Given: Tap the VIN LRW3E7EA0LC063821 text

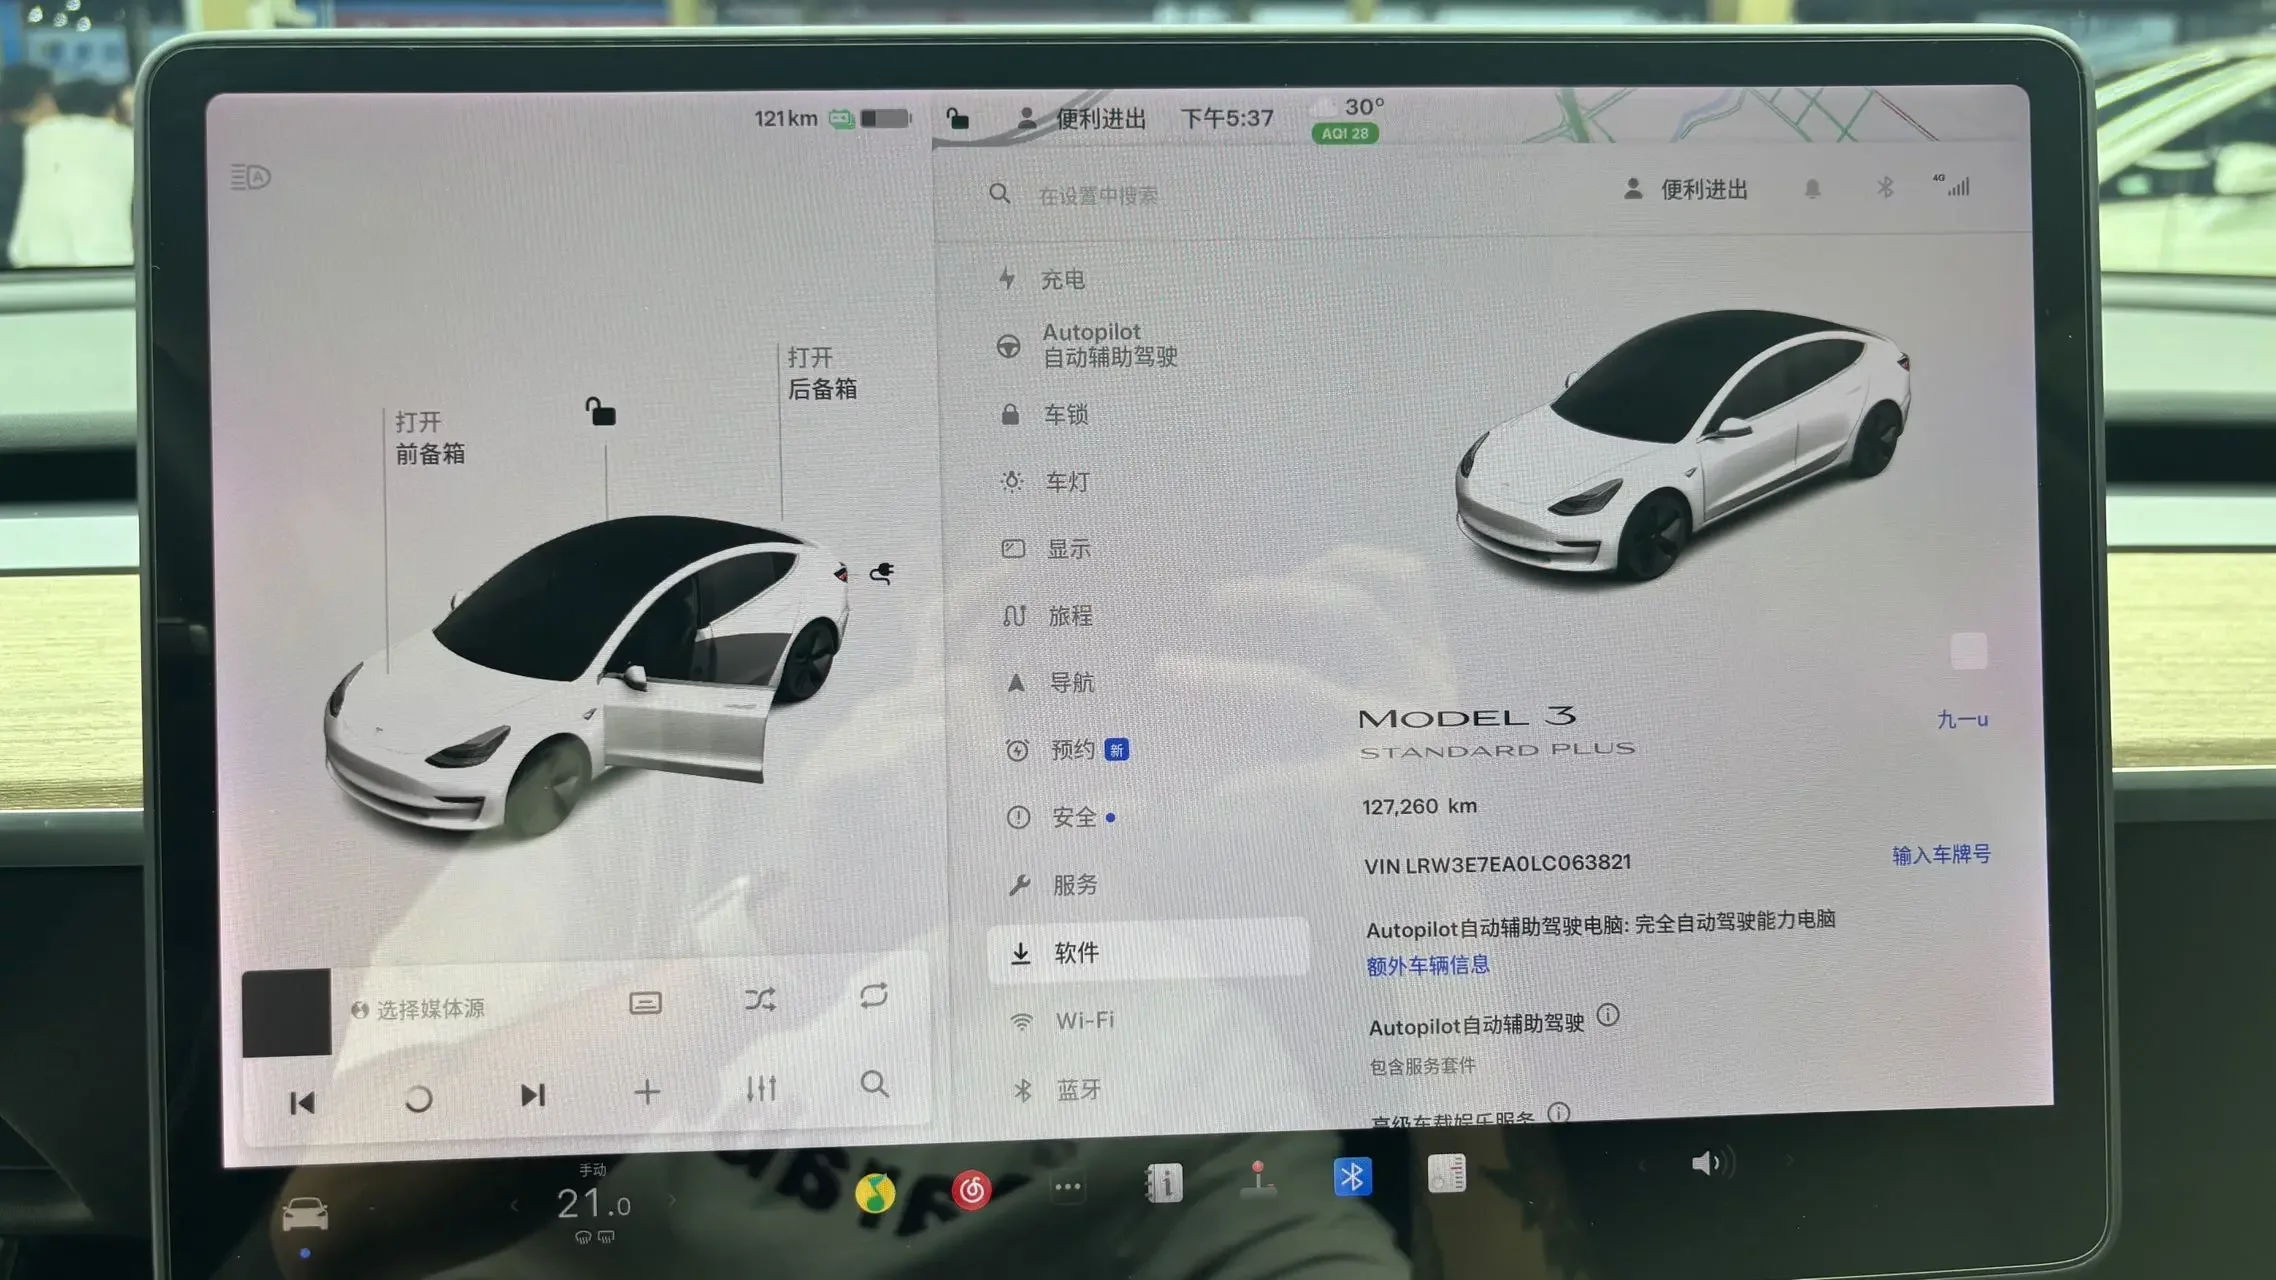Looking at the screenshot, I should (x=1498, y=864).
